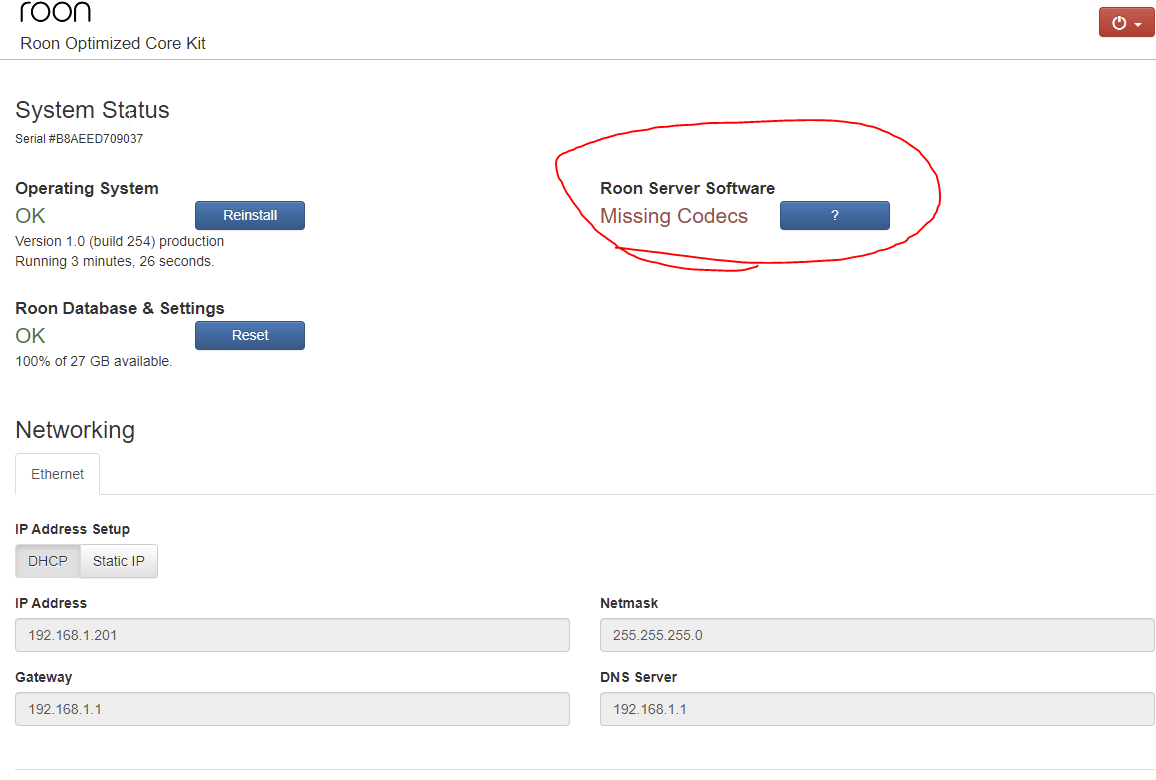
Task: Click the Netmask field 255.255.255.0
Action: tap(877, 635)
